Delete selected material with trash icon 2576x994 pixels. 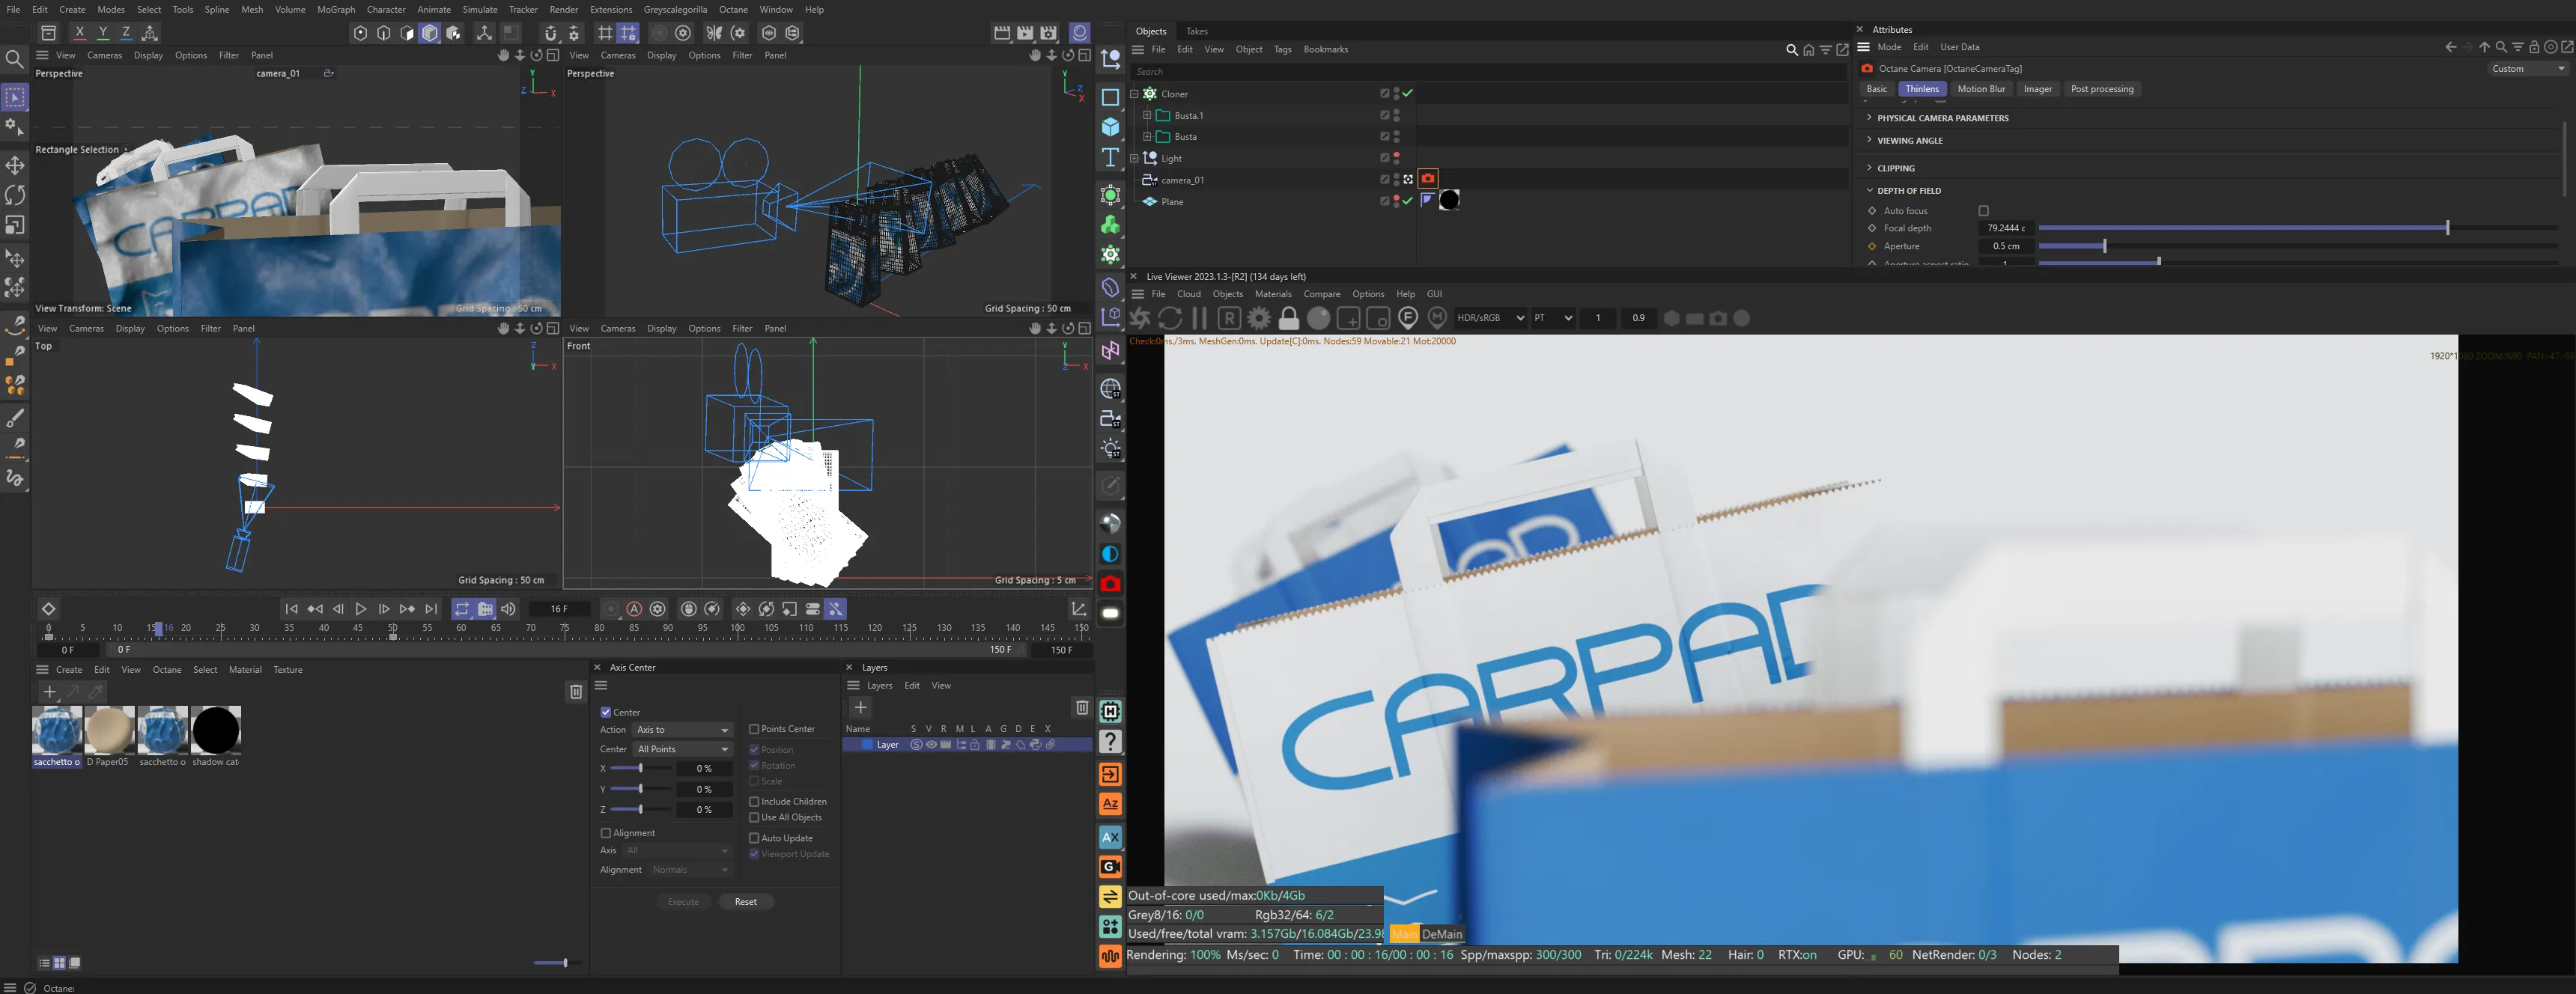coord(576,691)
